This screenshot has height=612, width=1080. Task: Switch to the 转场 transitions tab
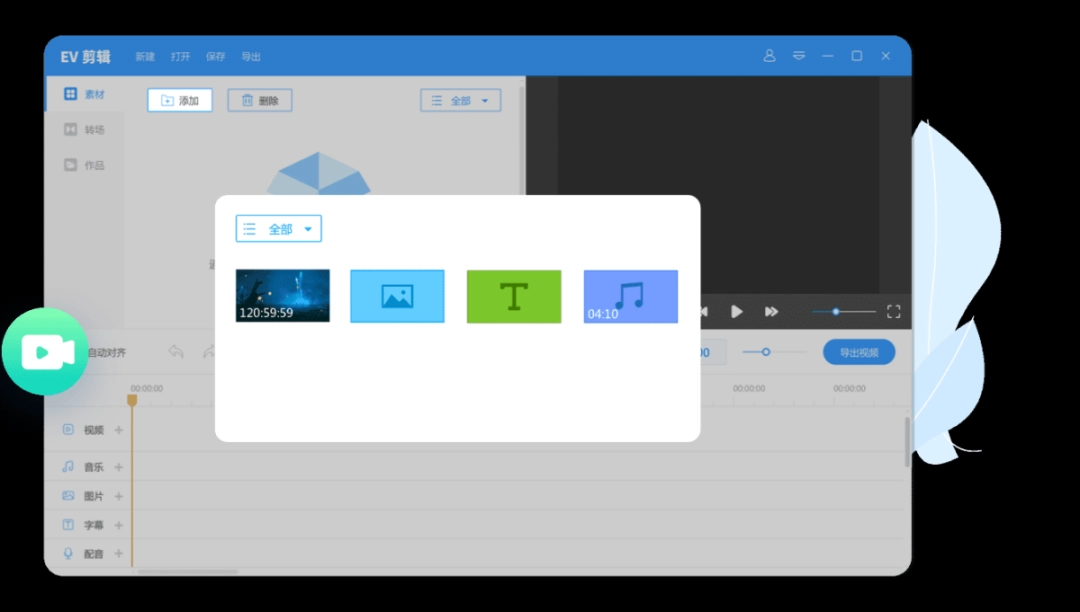pyautogui.click(x=86, y=129)
